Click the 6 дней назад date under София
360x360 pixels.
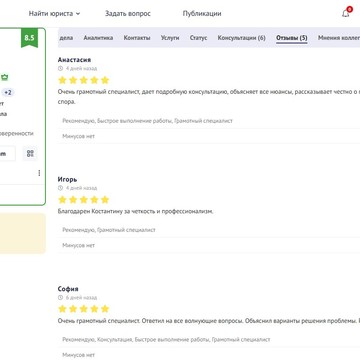pyautogui.click(x=81, y=297)
